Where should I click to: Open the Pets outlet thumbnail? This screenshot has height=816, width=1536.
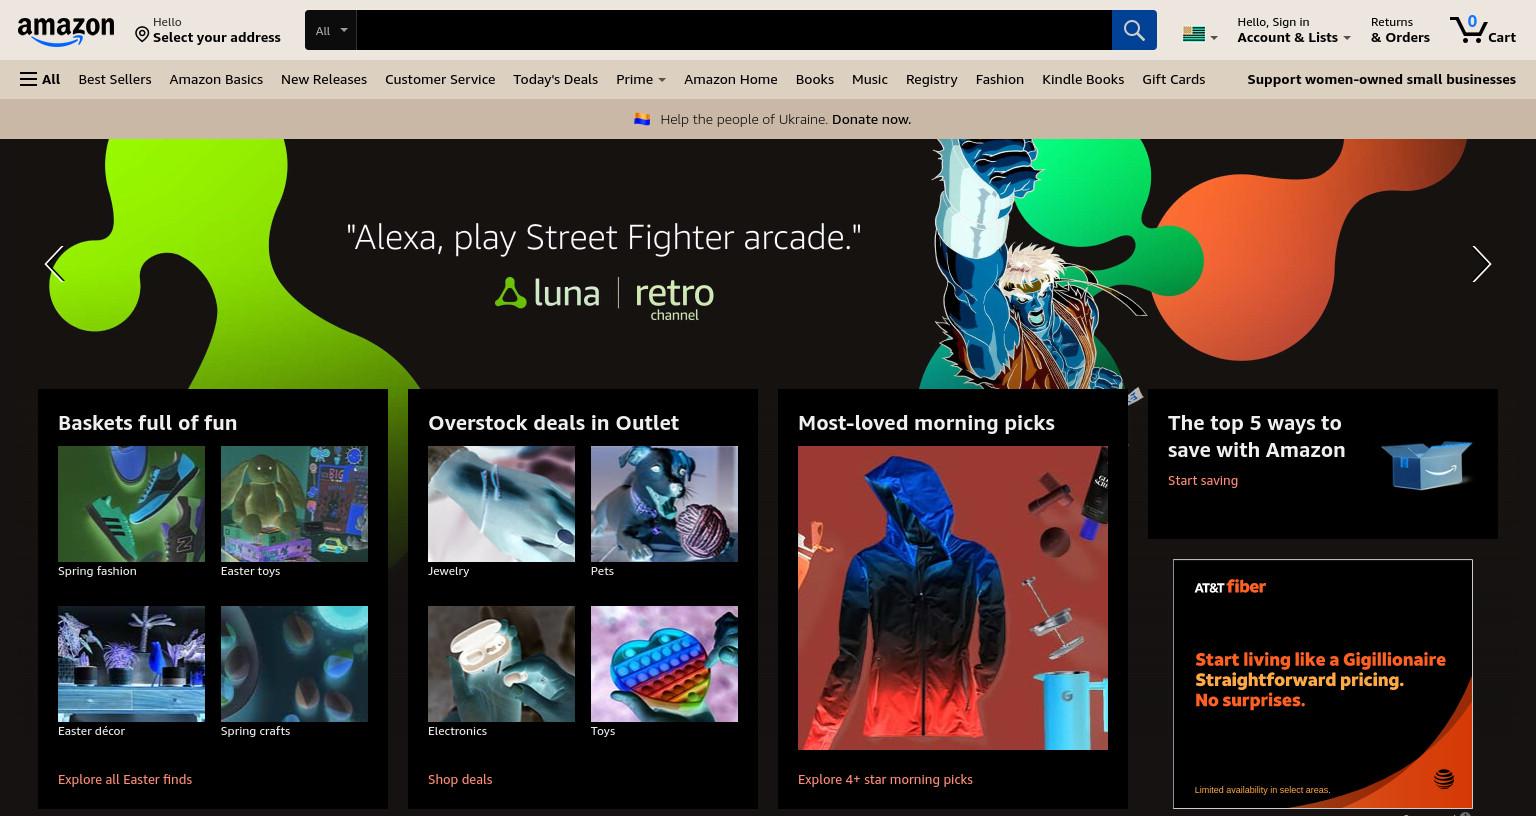click(x=664, y=504)
